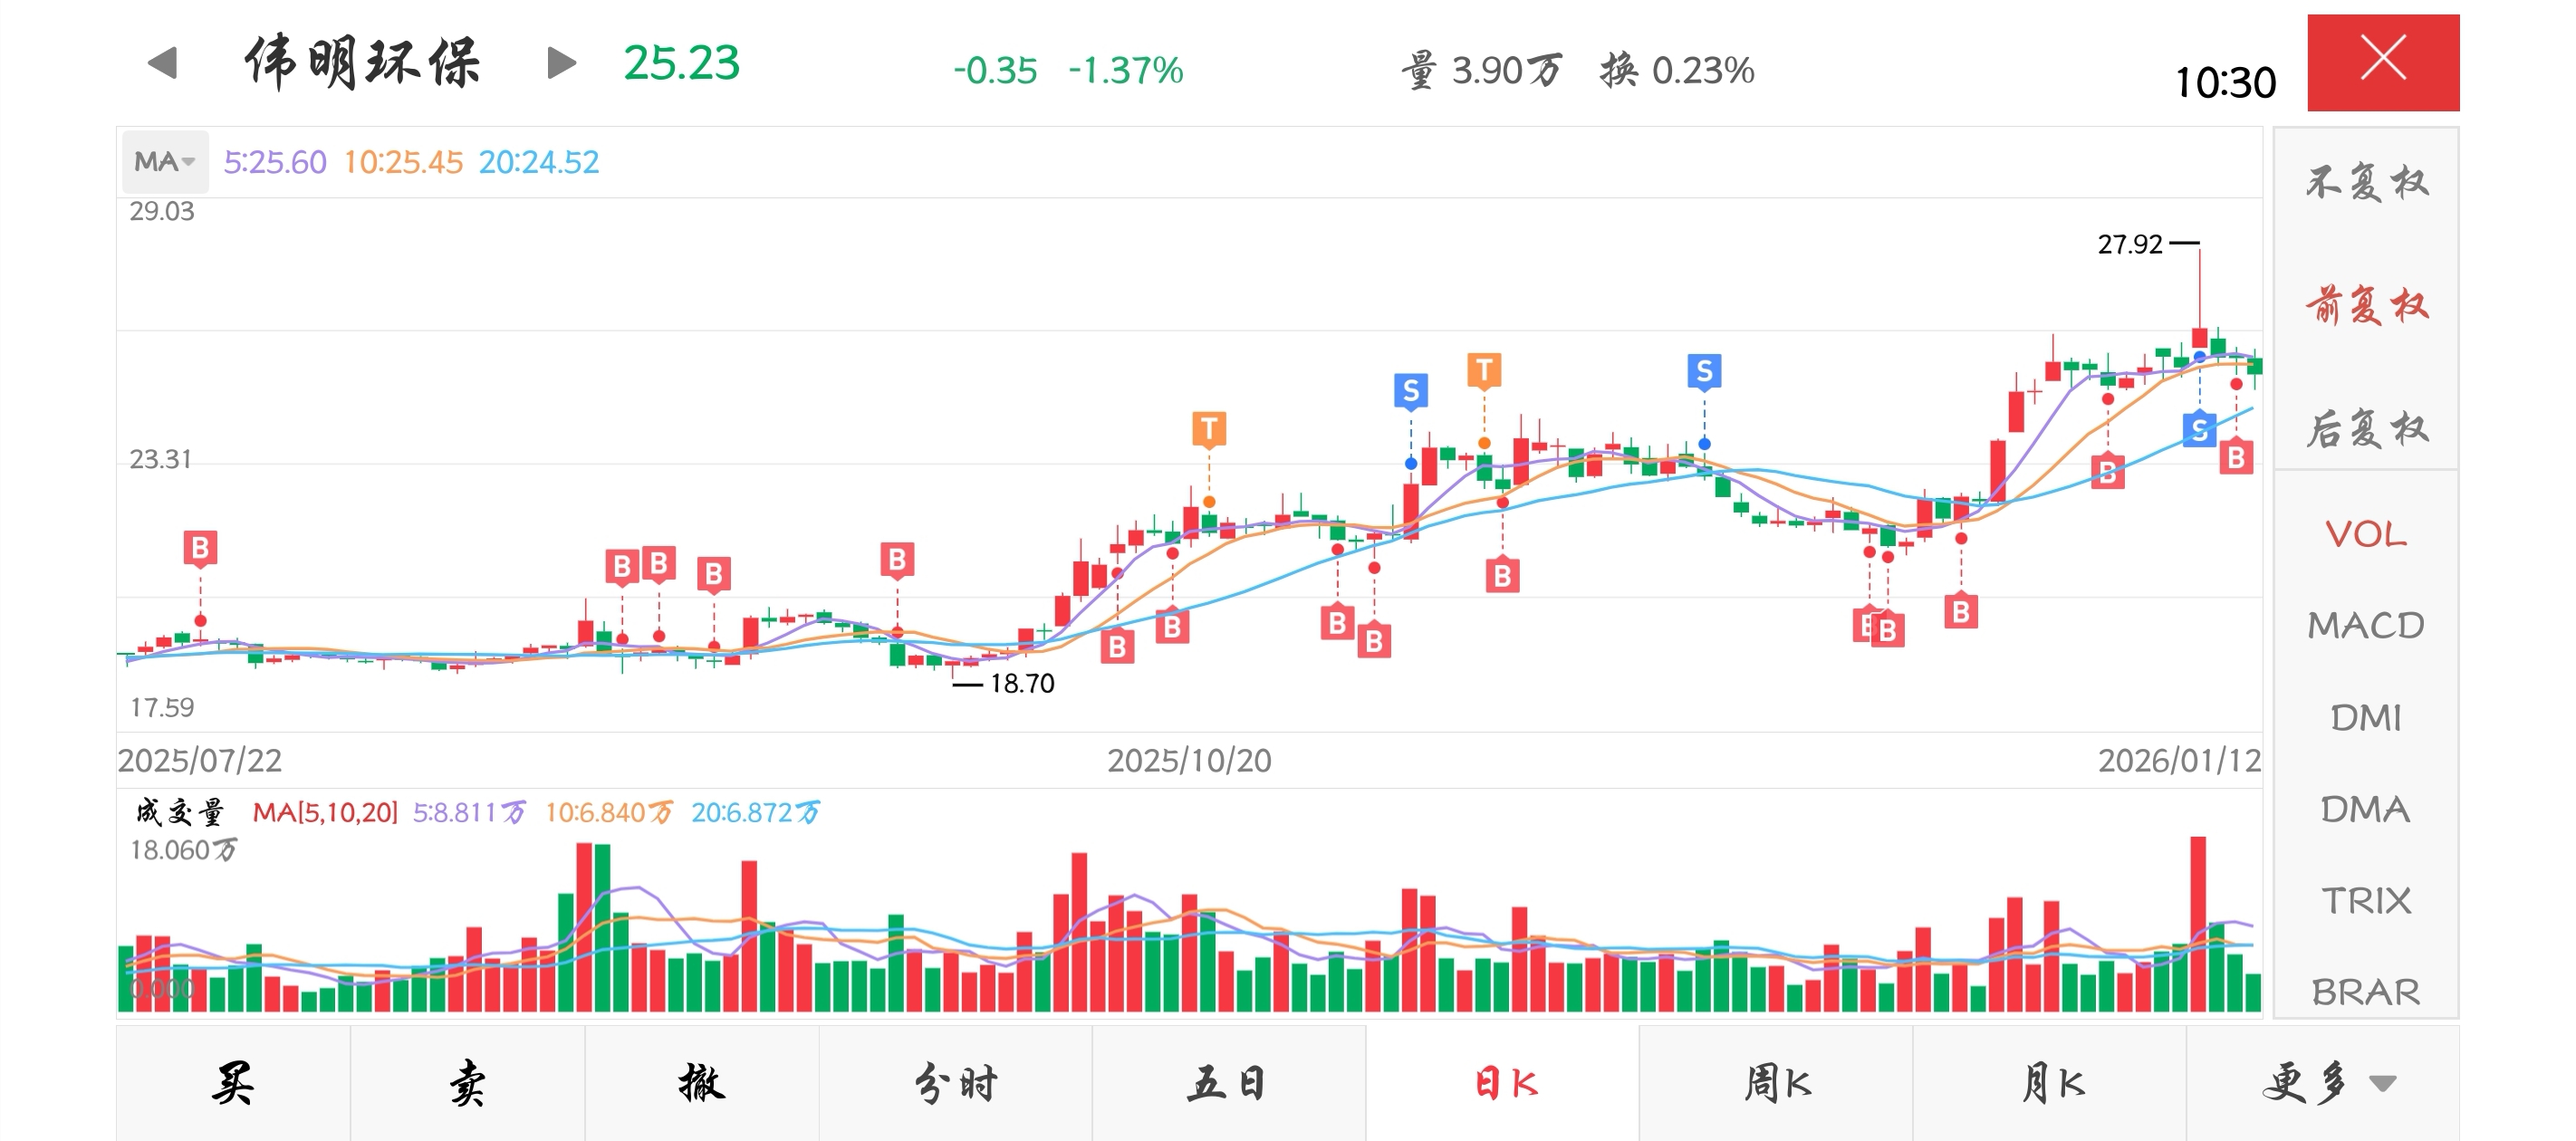Click the rightmost red B marker

[2236, 458]
